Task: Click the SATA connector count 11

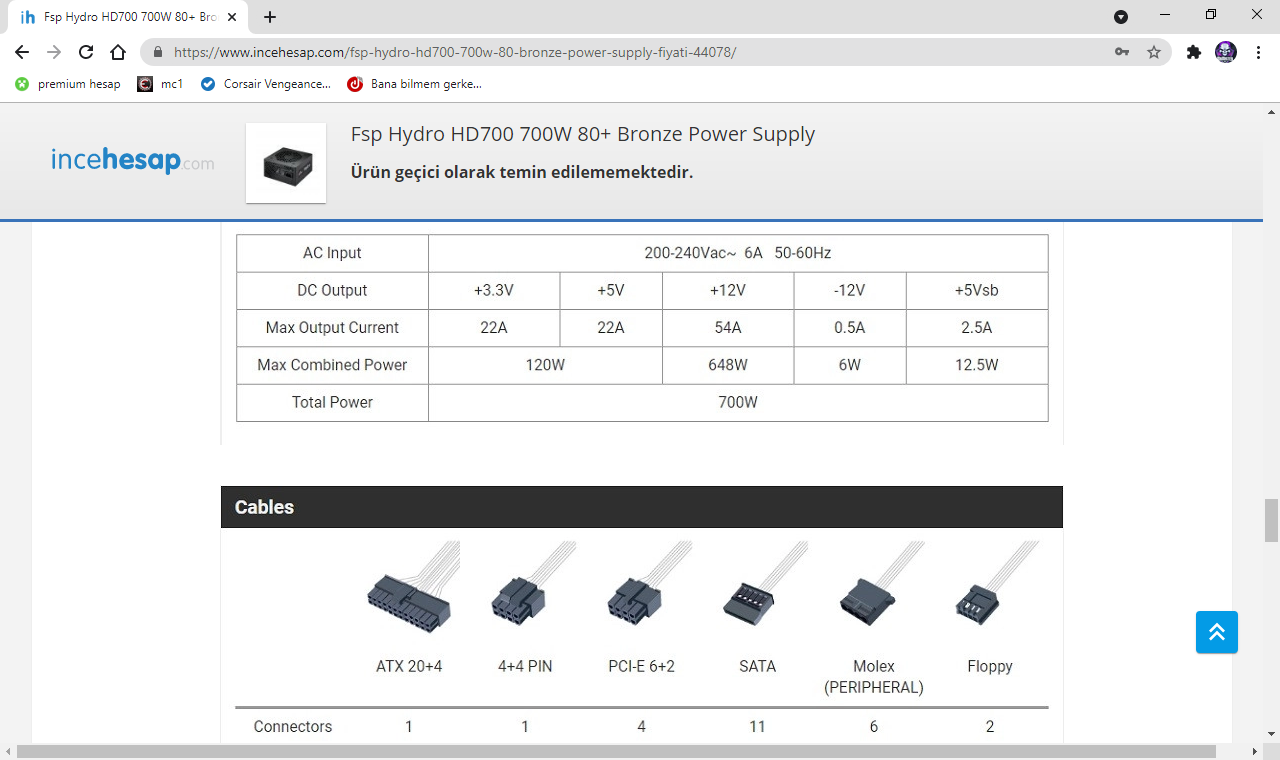Action: (757, 726)
